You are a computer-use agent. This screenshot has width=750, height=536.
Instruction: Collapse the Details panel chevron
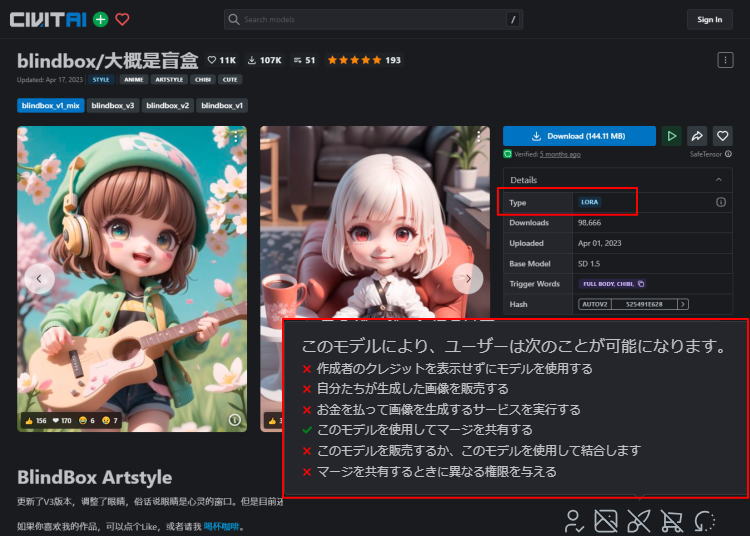click(717, 180)
